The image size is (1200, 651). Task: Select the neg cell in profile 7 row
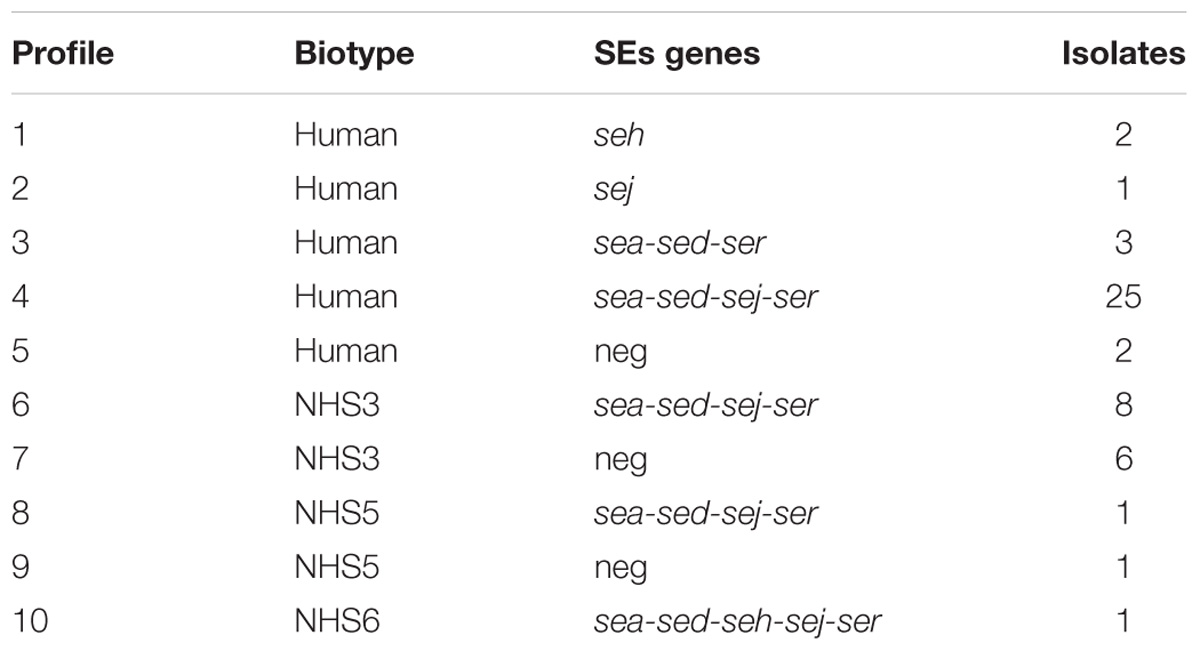tap(620, 460)
